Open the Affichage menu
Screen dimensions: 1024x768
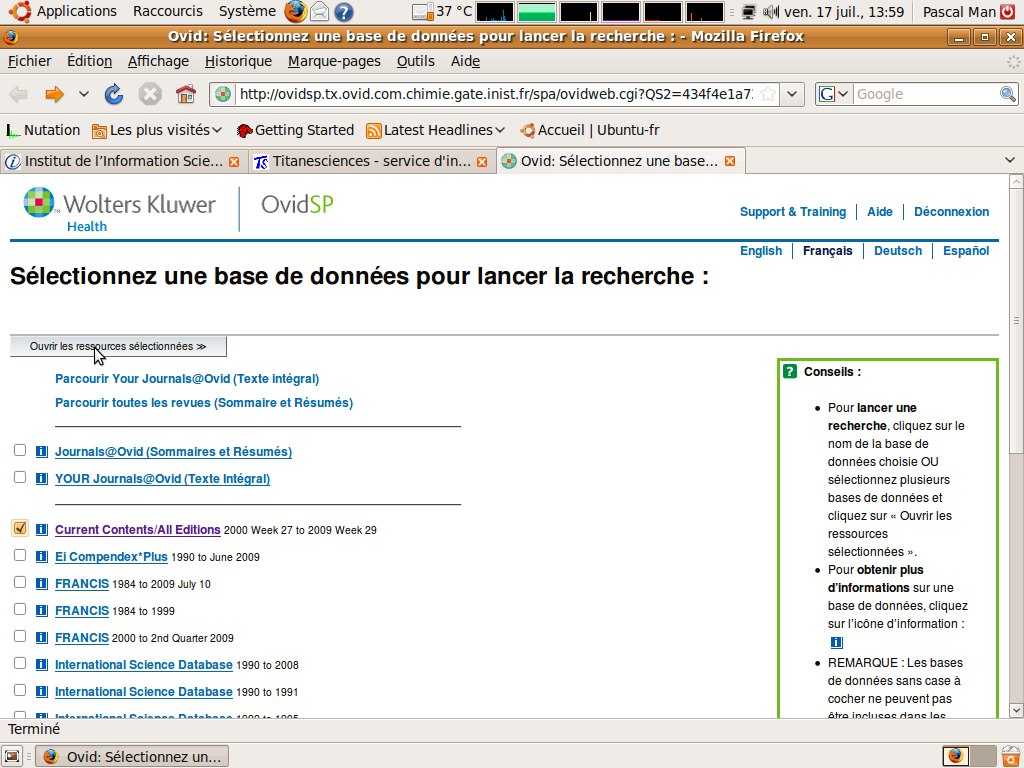point(158,61)
